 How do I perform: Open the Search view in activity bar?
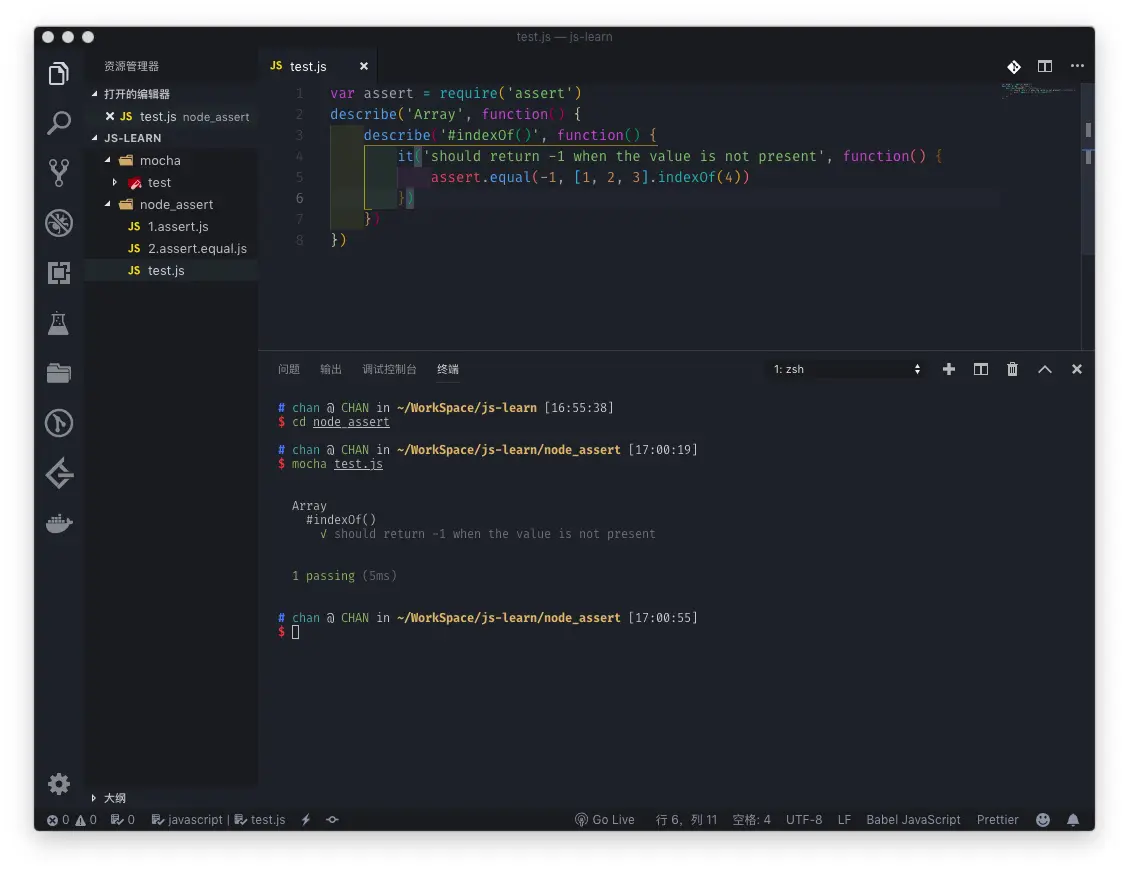pyautogui.click(x=58, y=123)
